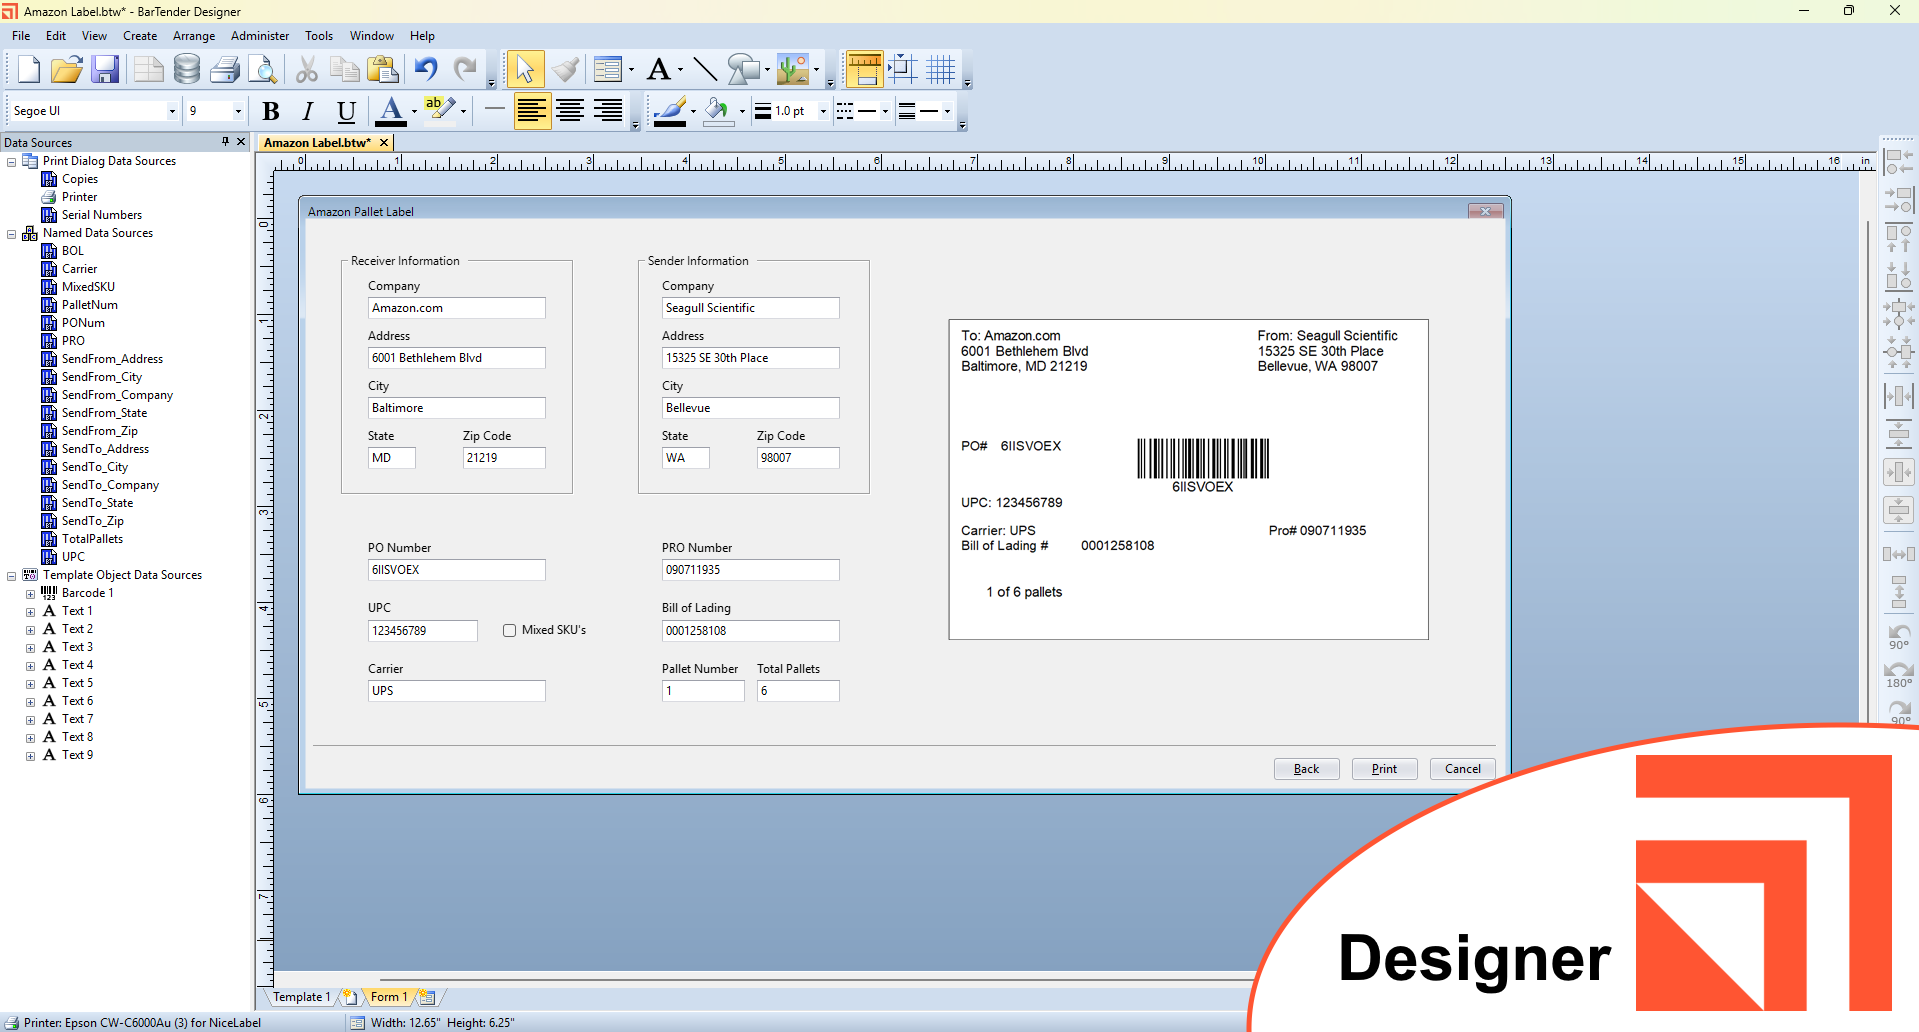Close the Data Sources panel
This screenshot has width=1919, height=1032.
[x=241, y=142]
